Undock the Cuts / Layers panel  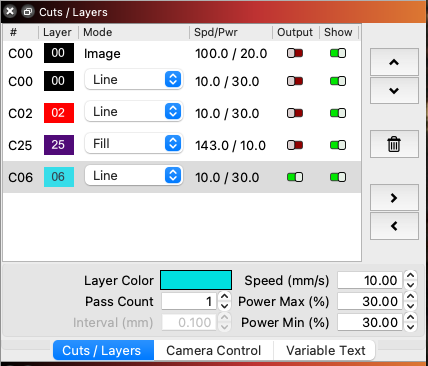28,12
